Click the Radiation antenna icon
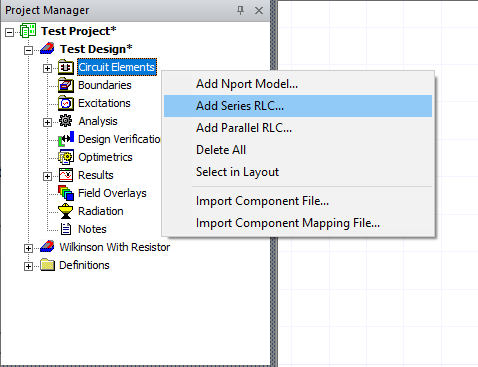 coord(65,211)
